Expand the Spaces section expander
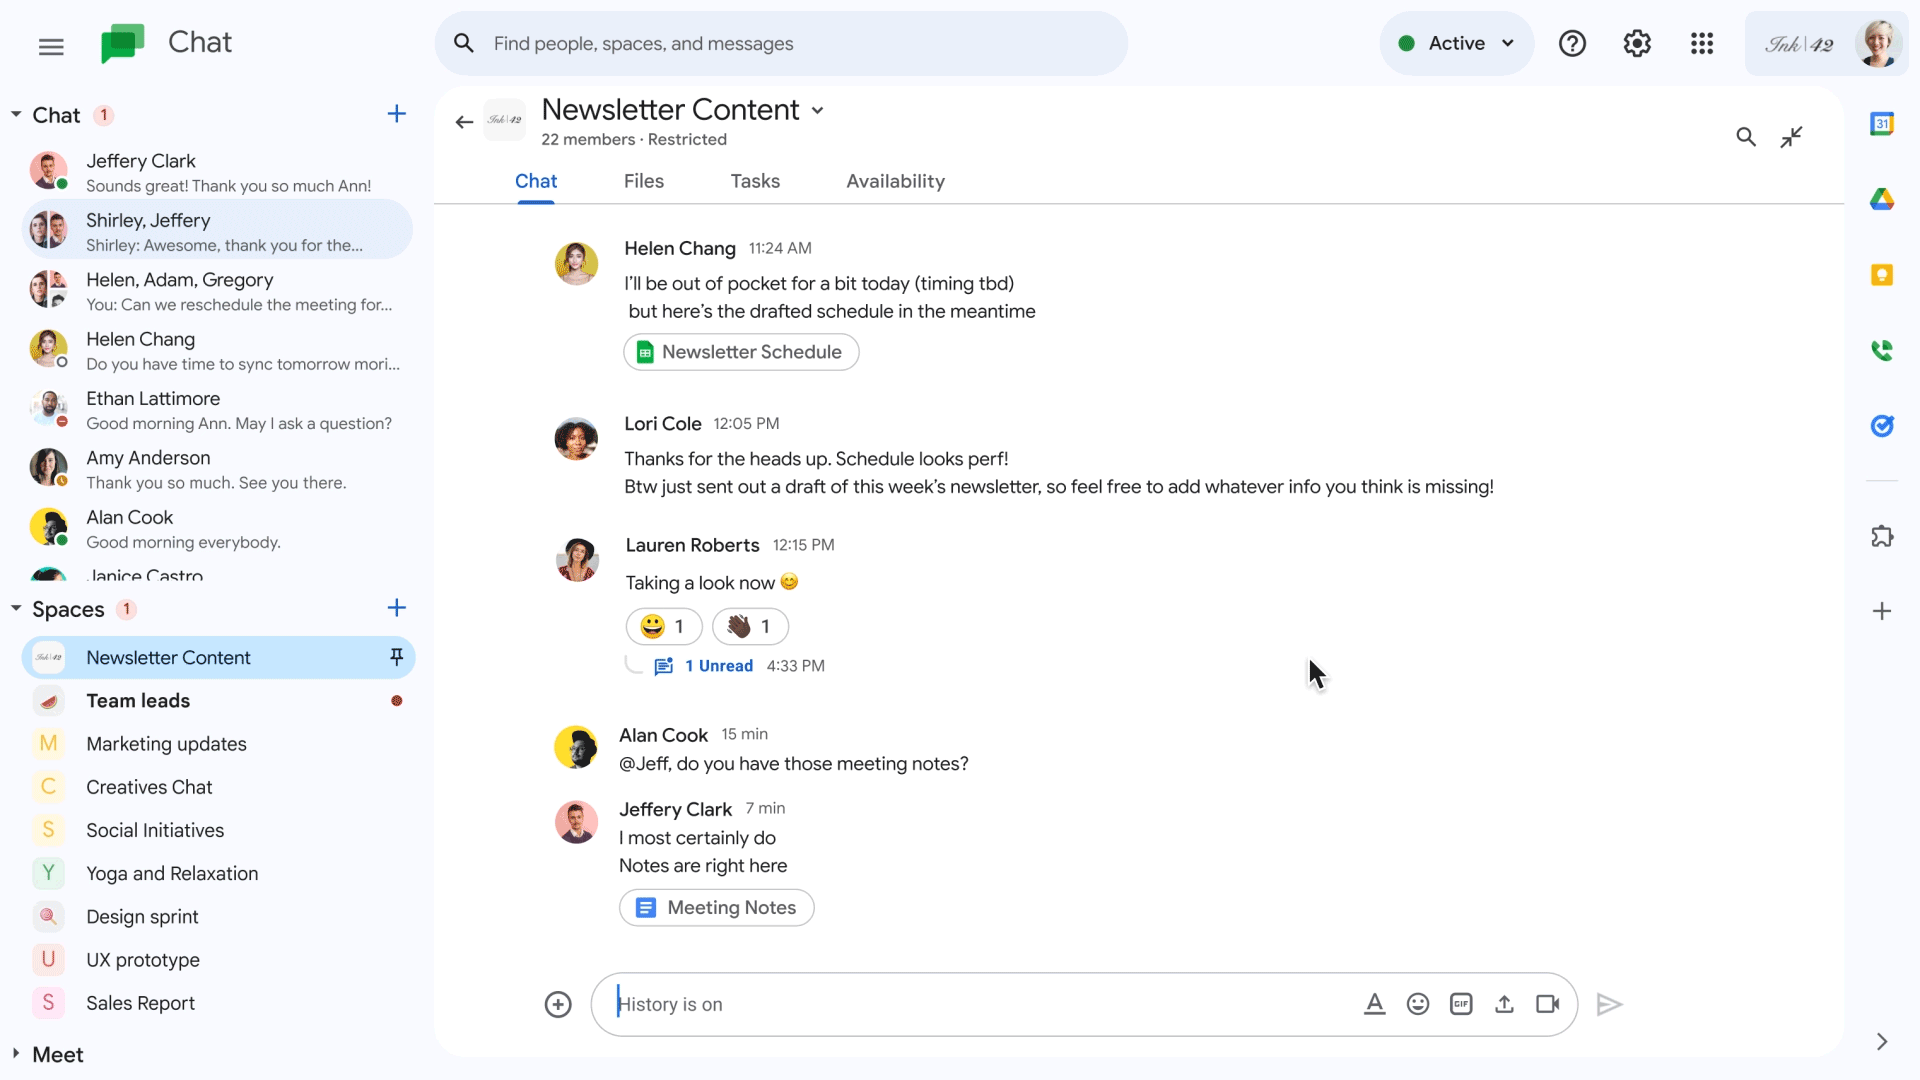This screenshot has height=1080, width=1920. [15, 608]
